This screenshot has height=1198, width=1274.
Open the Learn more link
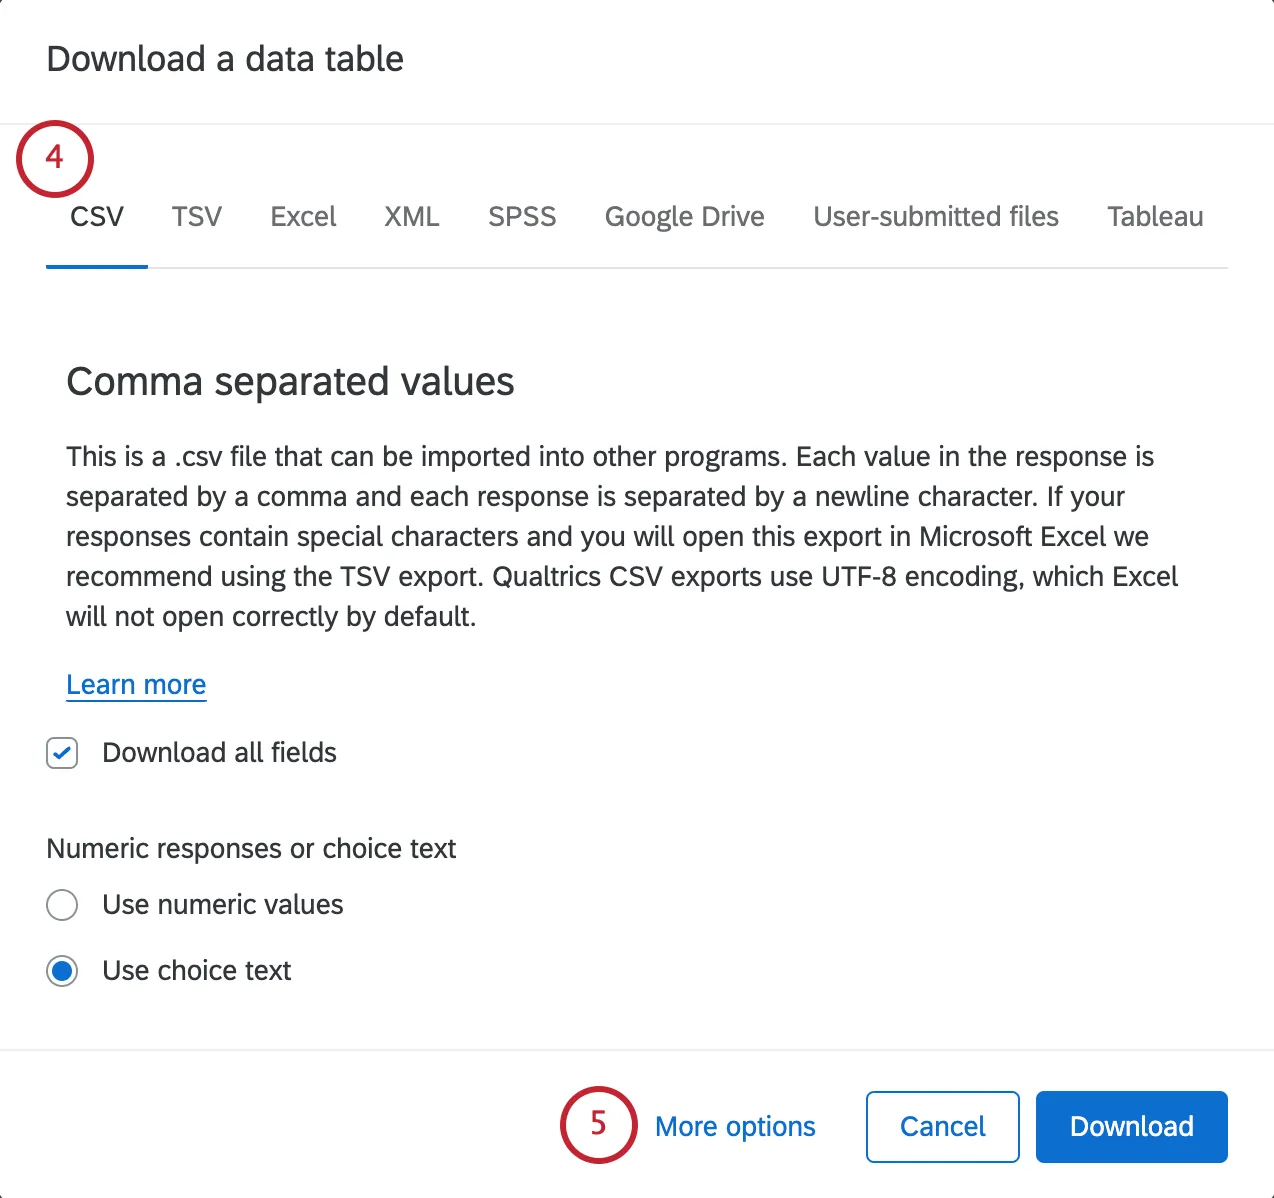pos(136,684)
